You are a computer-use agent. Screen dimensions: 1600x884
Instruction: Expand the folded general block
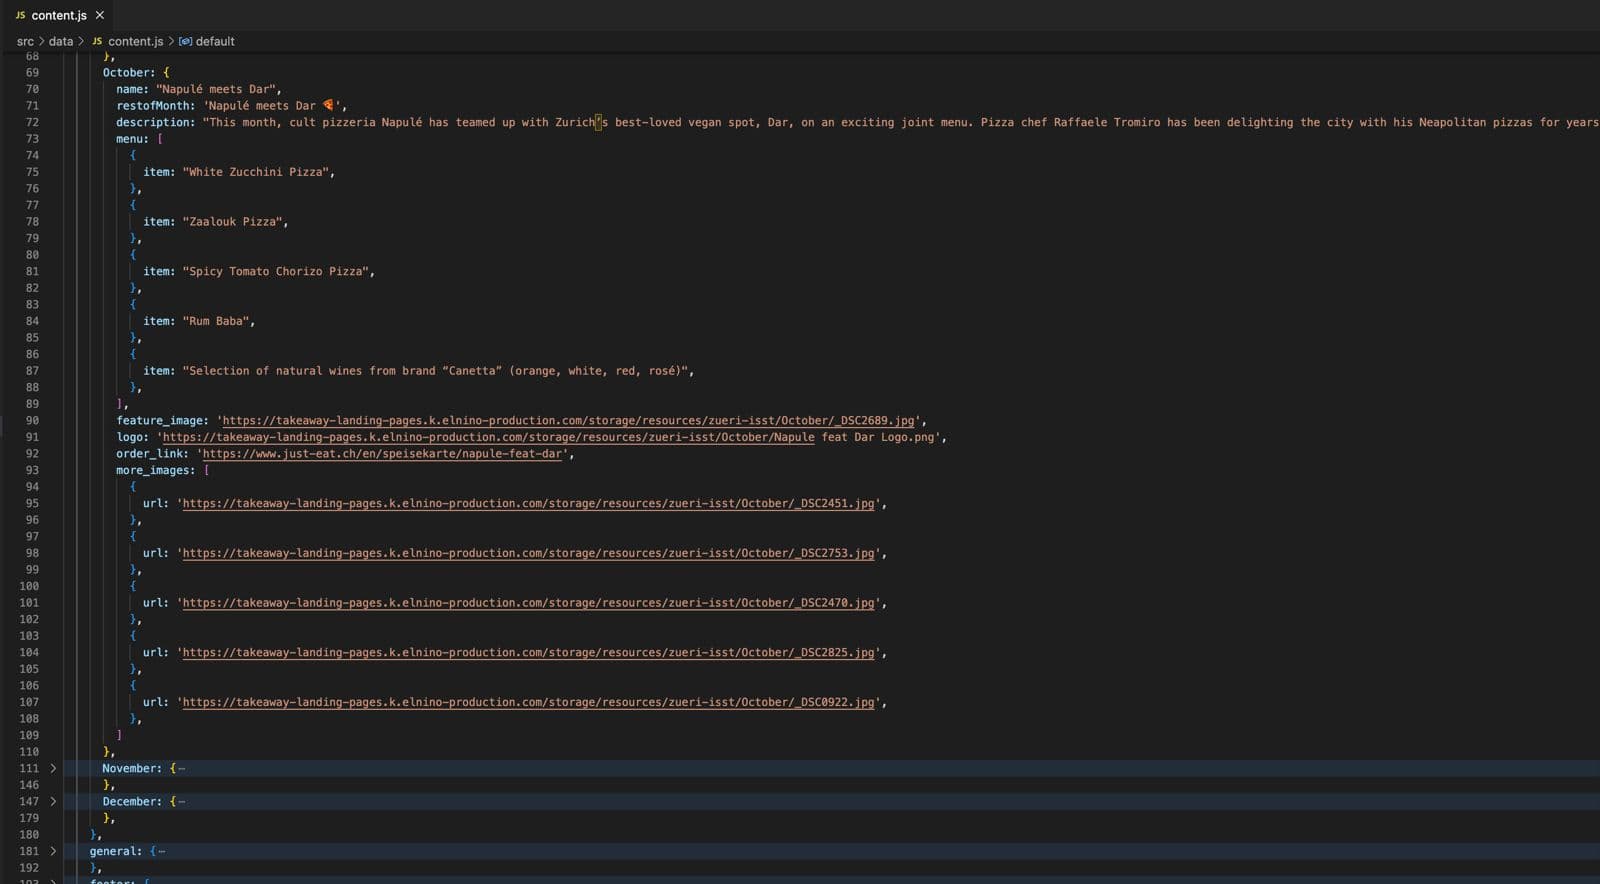[x=53, y=851]
